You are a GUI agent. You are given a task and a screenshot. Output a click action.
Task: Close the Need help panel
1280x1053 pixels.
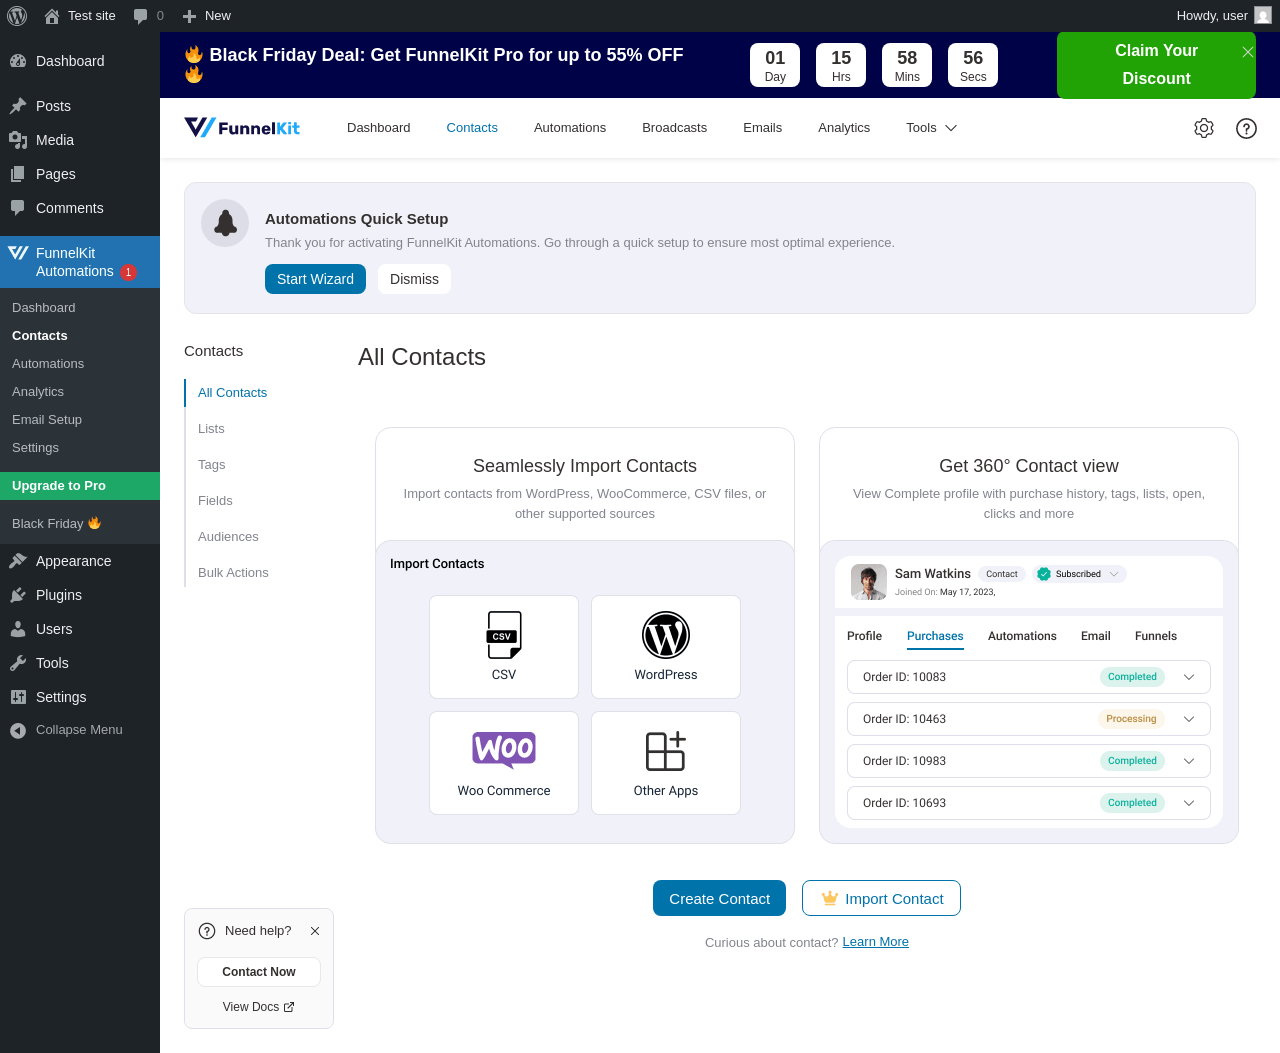pyautogui.click(x=315, y=931)
